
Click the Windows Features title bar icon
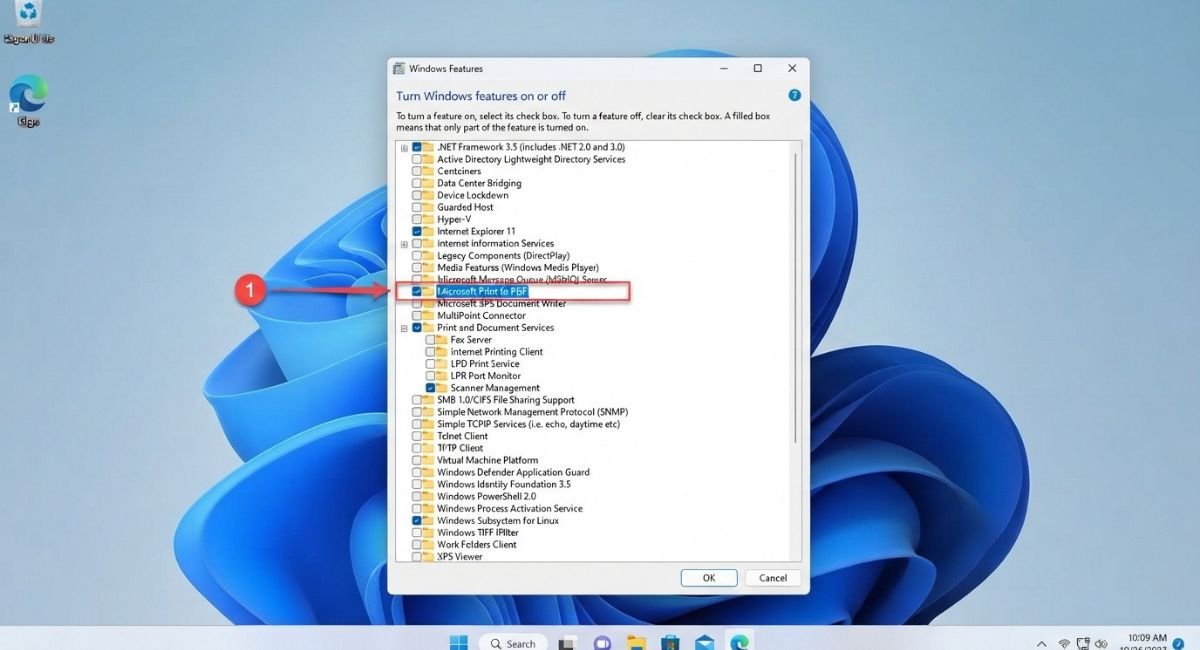point(399,69)
